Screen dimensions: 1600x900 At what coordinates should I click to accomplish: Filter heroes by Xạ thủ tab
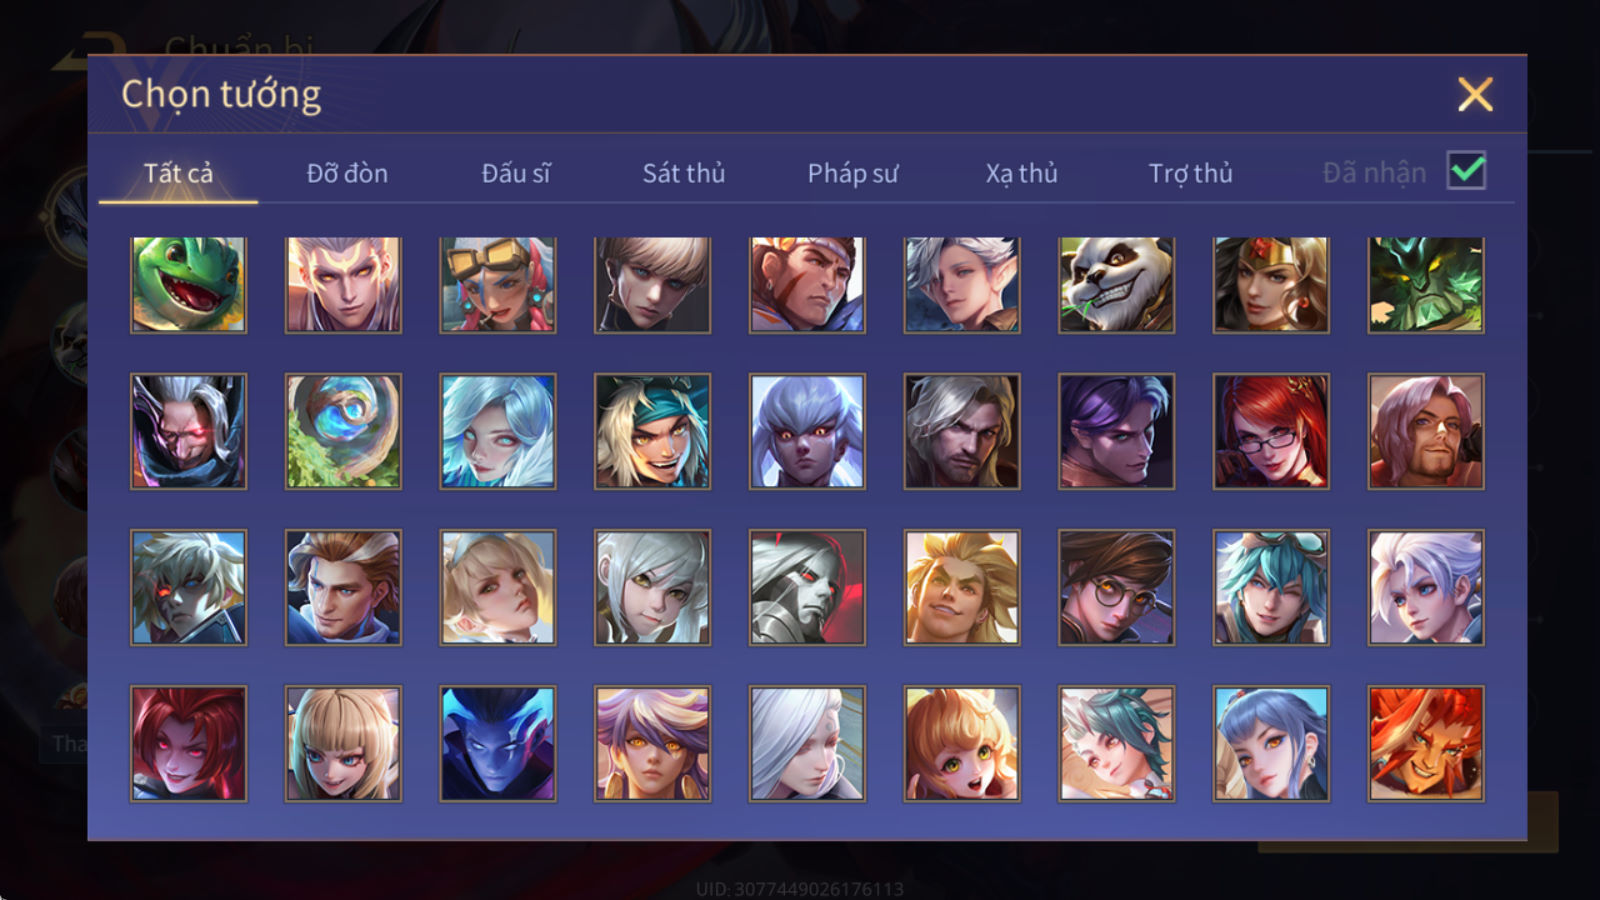(x=1021, y=173)
